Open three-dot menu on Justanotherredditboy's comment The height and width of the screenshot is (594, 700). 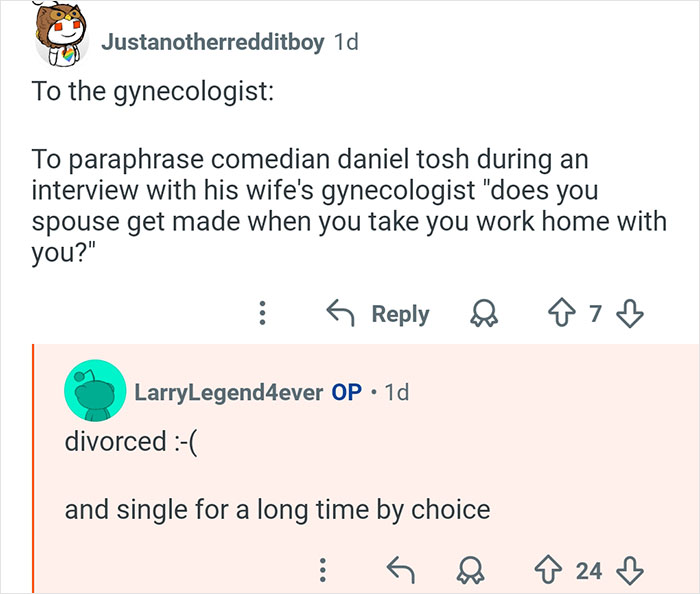[x=262, y=314]
